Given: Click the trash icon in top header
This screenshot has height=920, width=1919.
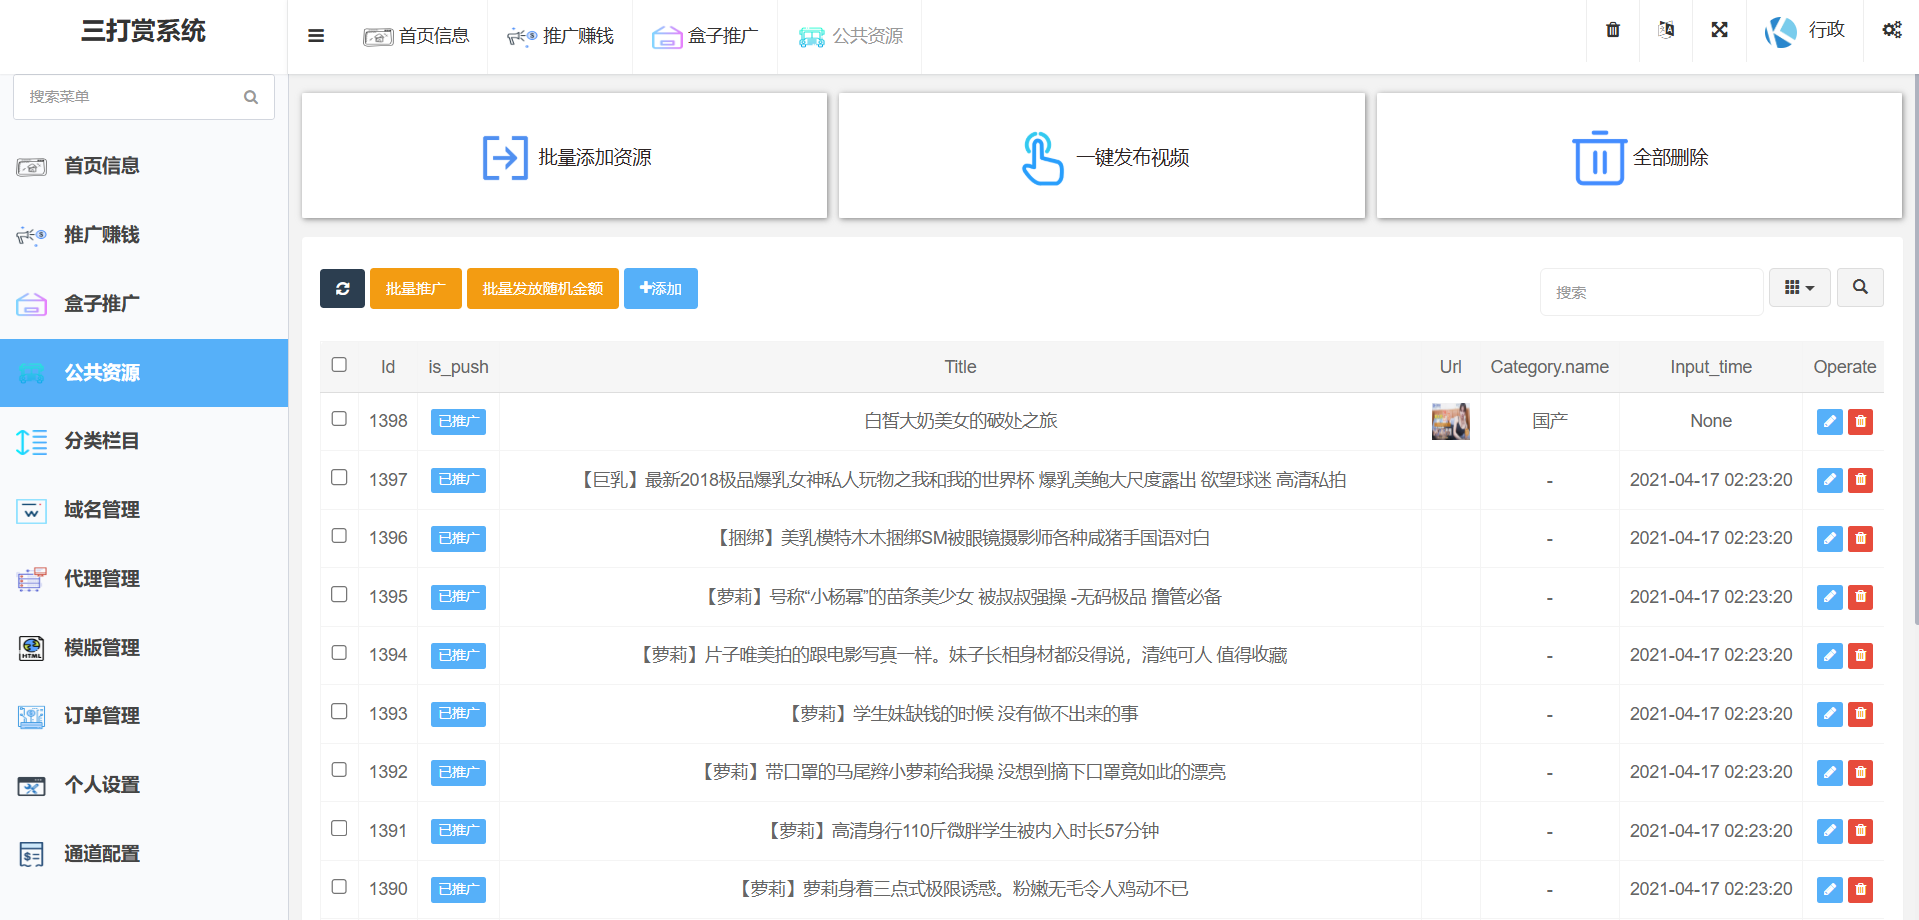Looking at the screenshot, I should pyautogui.click(x=1612, y=30).
